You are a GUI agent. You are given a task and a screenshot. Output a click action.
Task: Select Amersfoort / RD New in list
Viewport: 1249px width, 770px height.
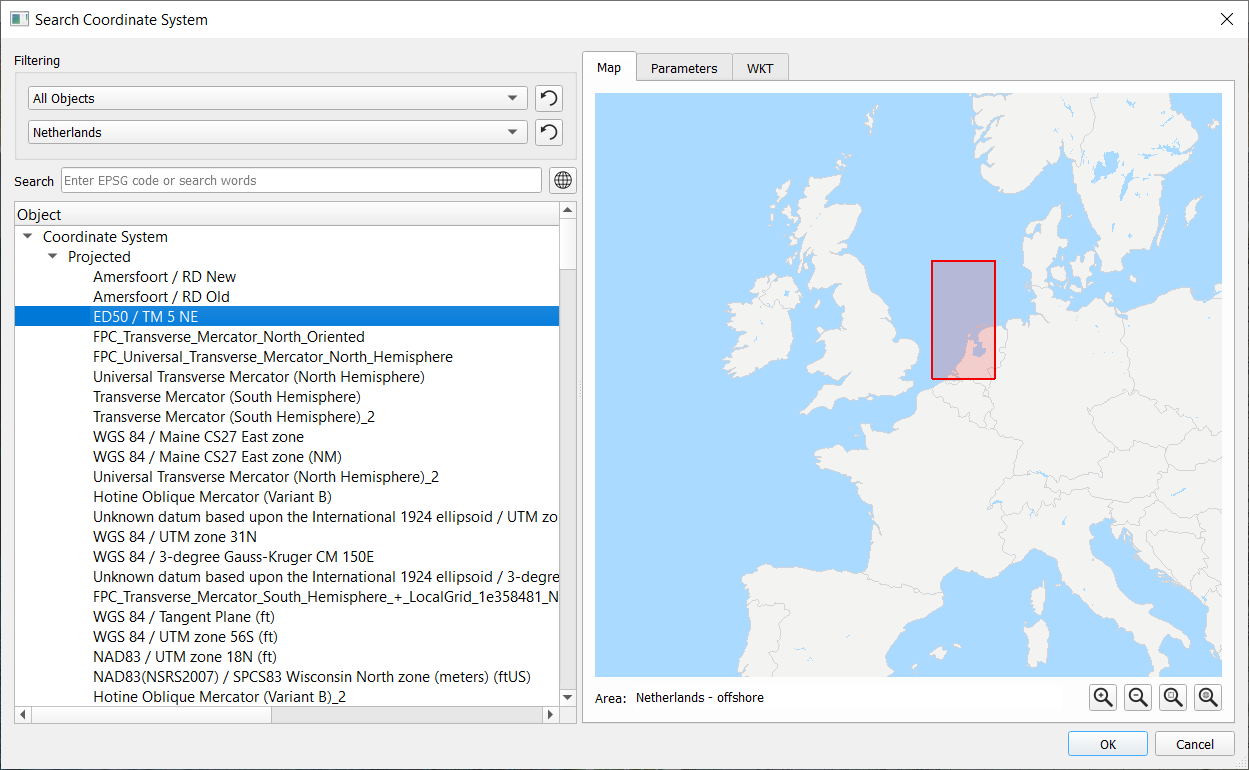164,277
